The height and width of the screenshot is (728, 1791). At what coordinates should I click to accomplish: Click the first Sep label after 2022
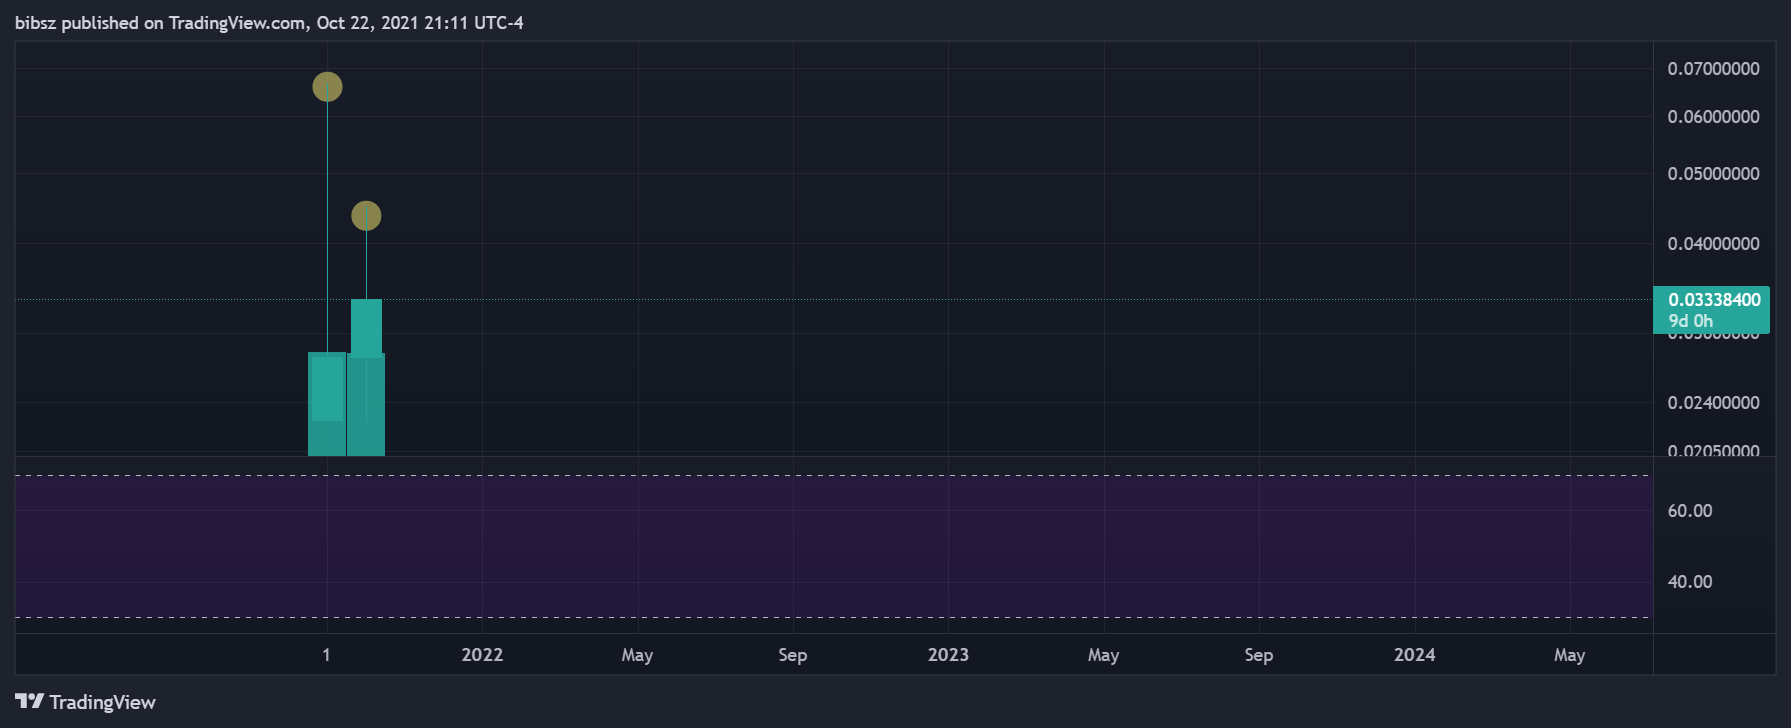(x=792, y=655)
